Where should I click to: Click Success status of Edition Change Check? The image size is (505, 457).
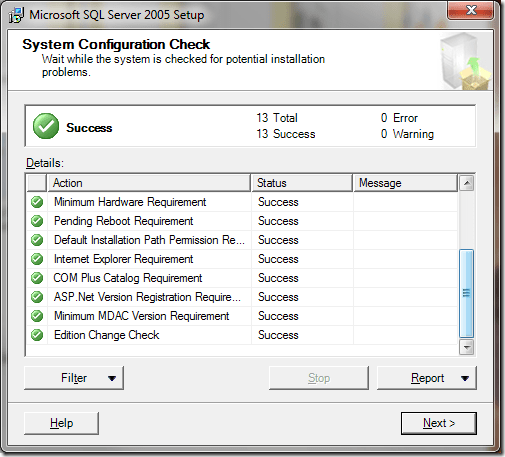pyautogui.click(x=278, y=335)
